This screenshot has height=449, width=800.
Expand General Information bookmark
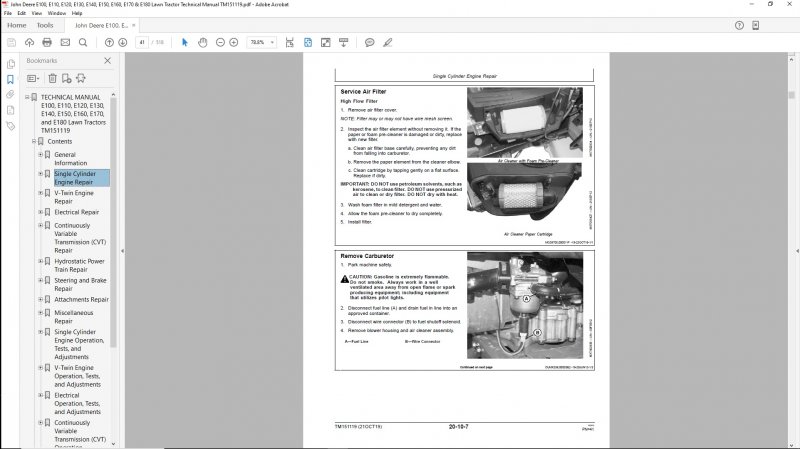tap(41, 155)
